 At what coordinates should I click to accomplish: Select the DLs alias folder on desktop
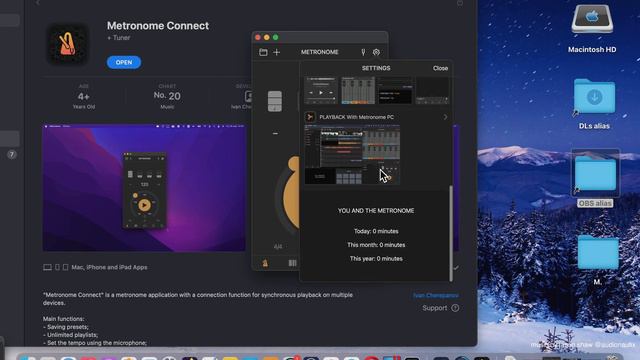click(x=594, y=97)
